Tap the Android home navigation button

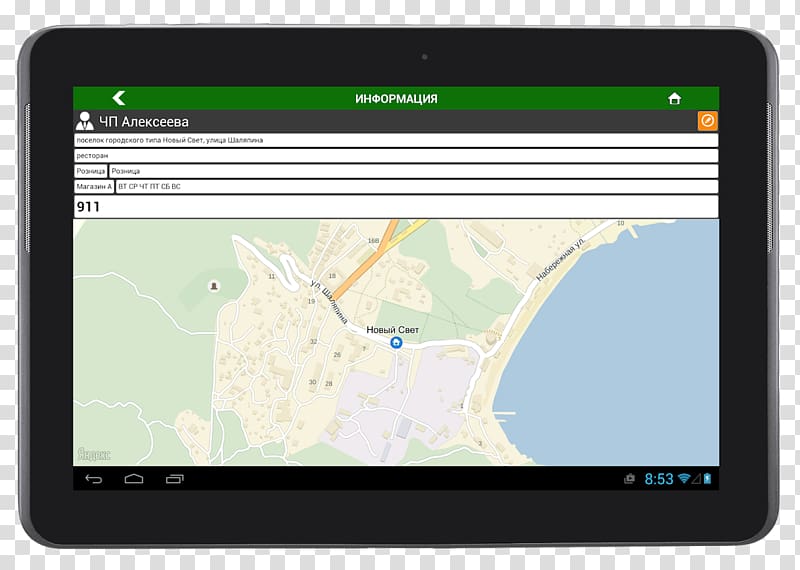(134, 479)
